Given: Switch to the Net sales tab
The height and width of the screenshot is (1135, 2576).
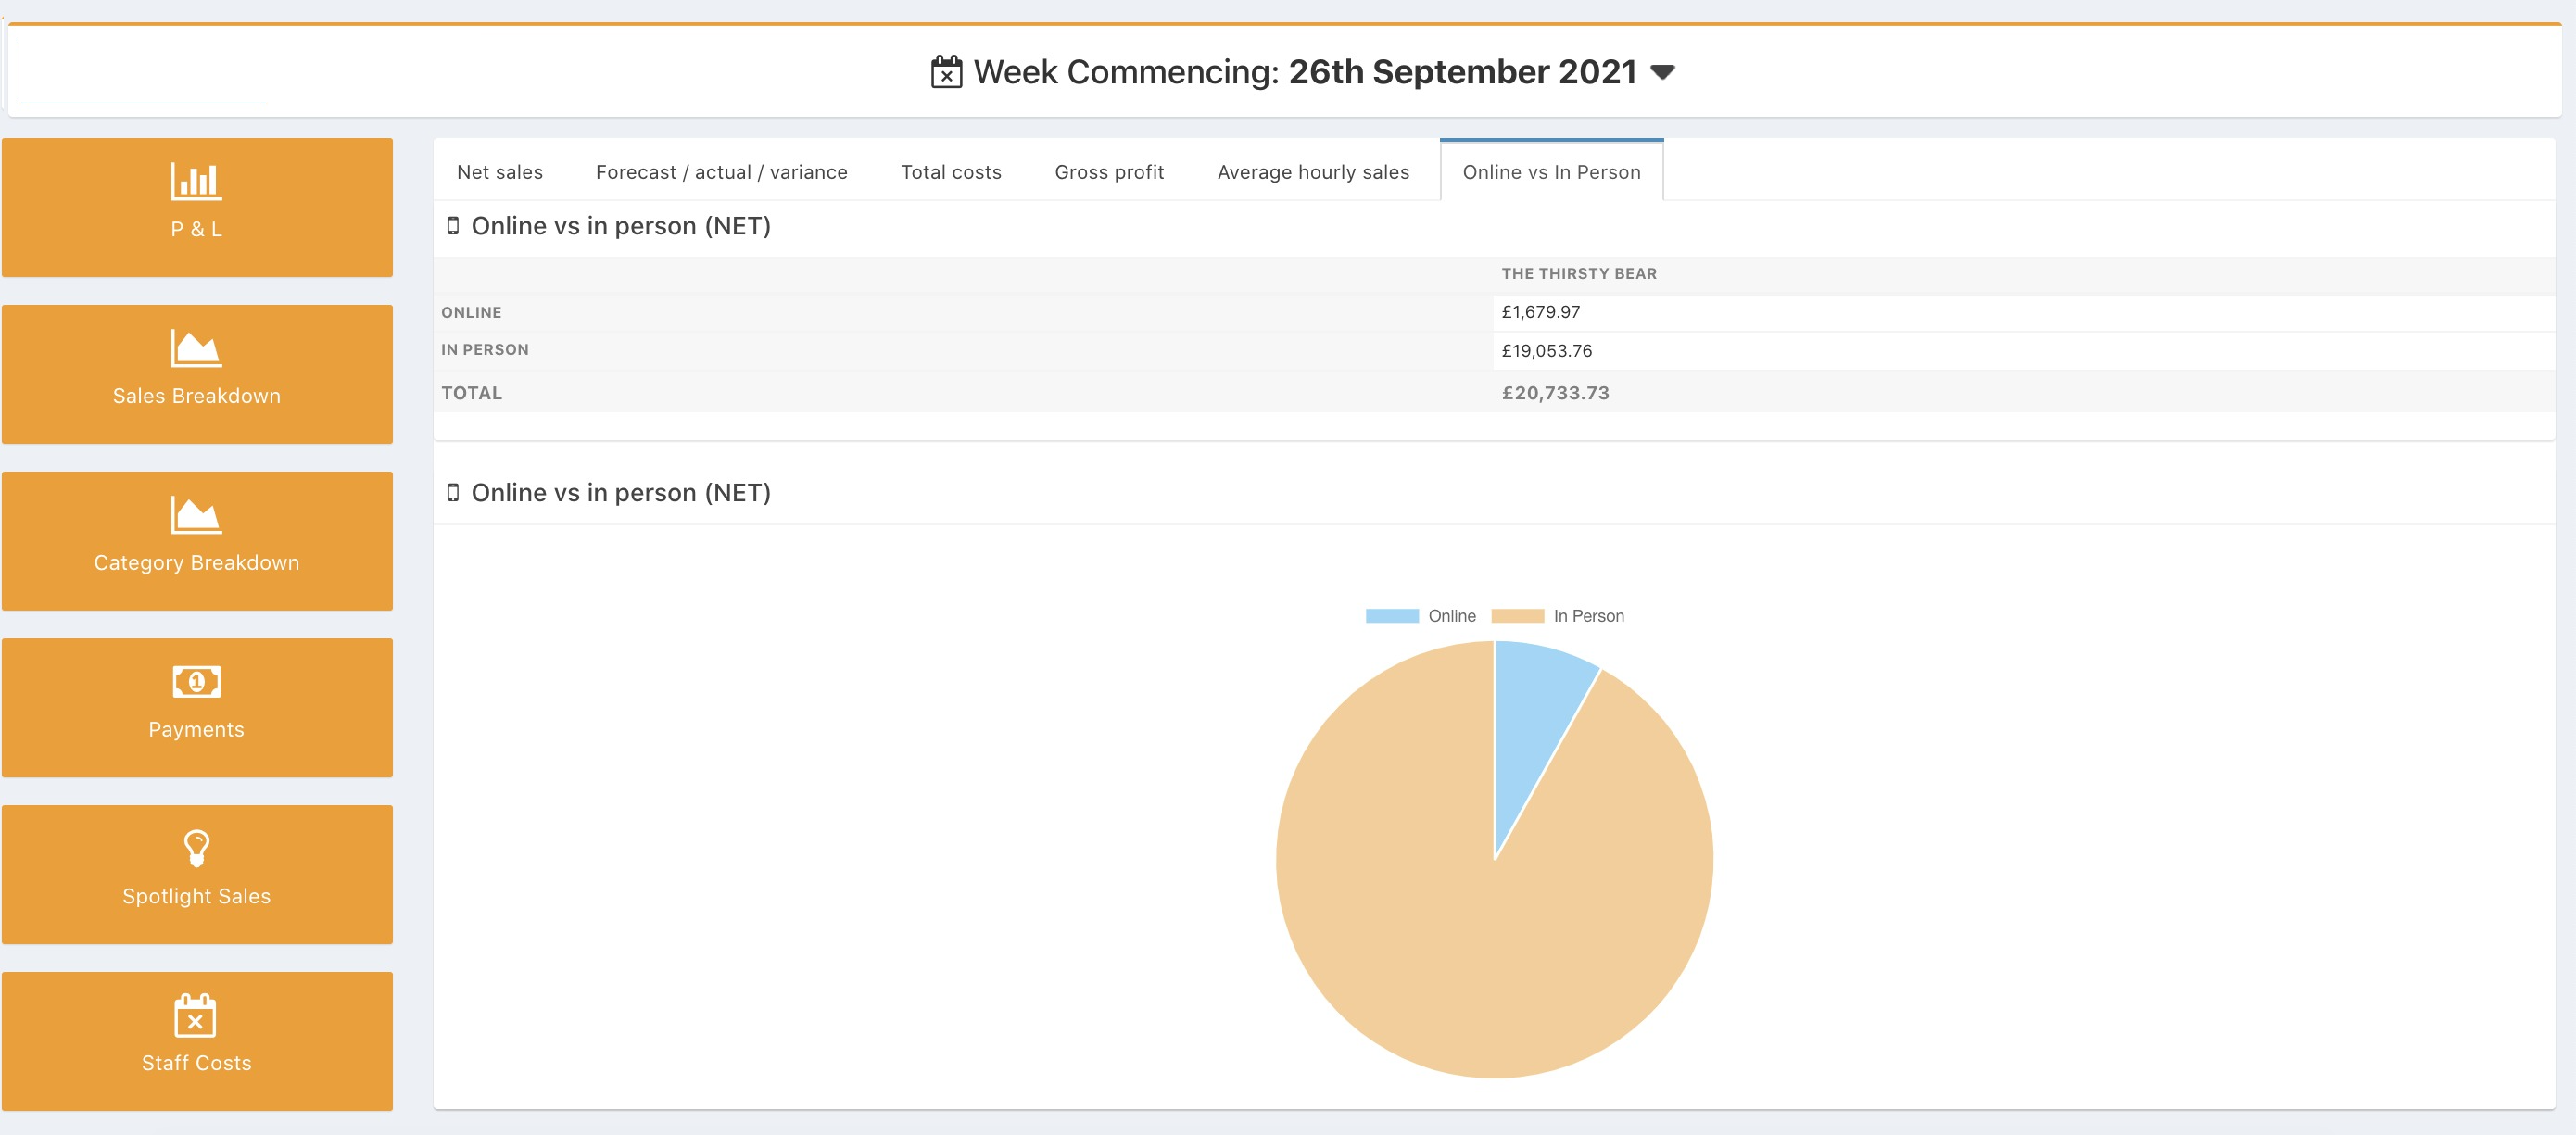Looking at the screenshot, I should (499, 172).
